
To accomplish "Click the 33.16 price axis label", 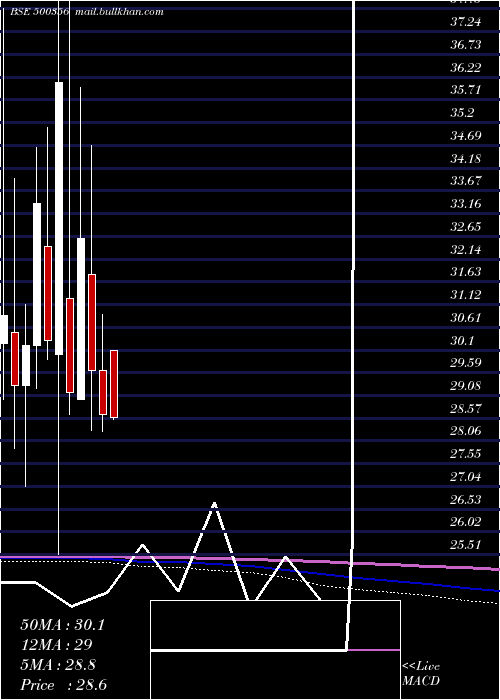I will pos(466,204).
